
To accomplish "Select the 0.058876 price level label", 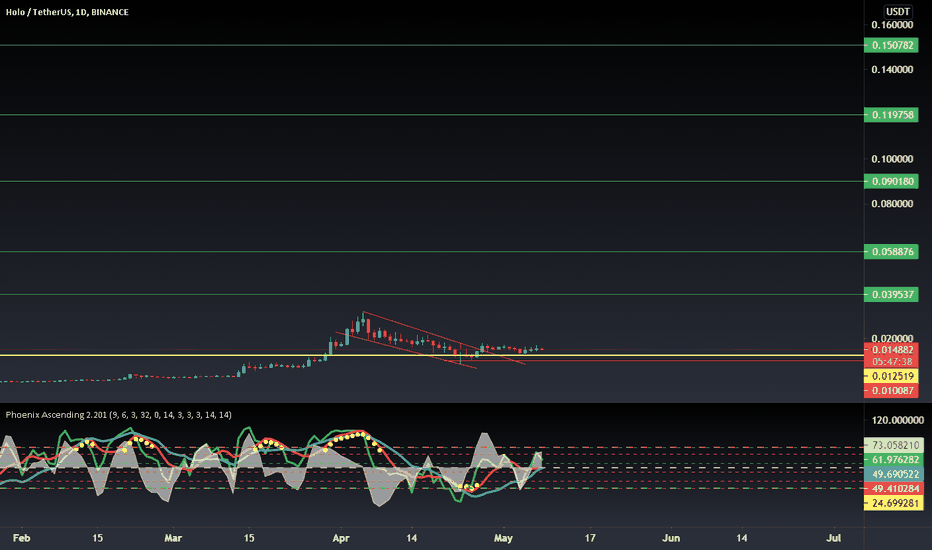I will click(x=891, y=252).
